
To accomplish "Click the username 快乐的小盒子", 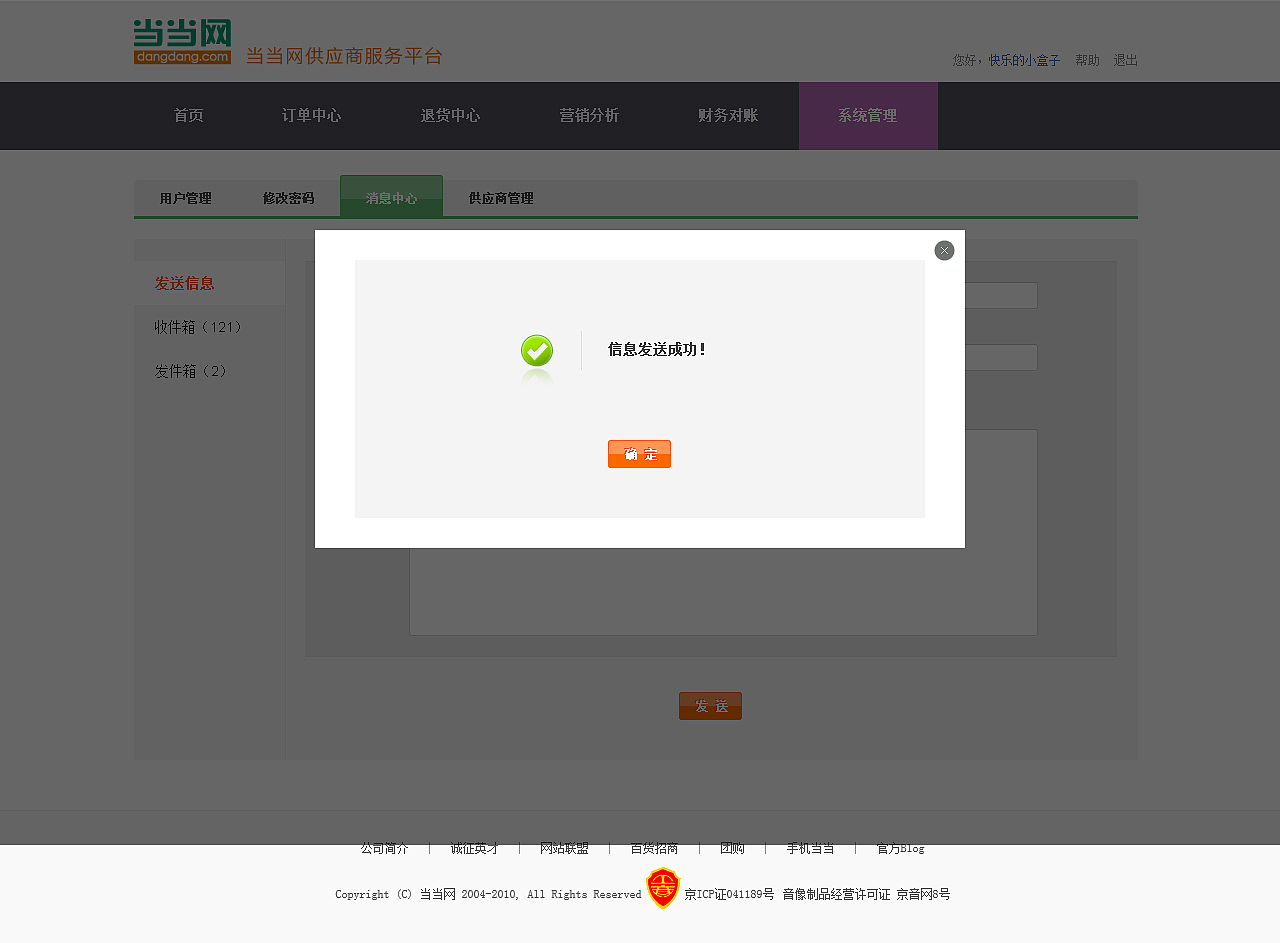I will 1023,60.
